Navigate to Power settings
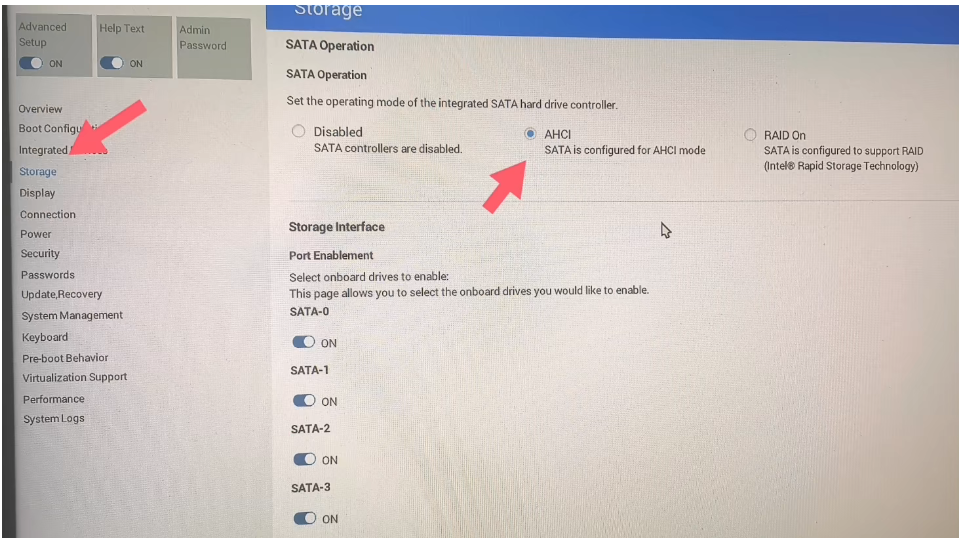Viewport: 959px width, 538px height. [36, 234]
